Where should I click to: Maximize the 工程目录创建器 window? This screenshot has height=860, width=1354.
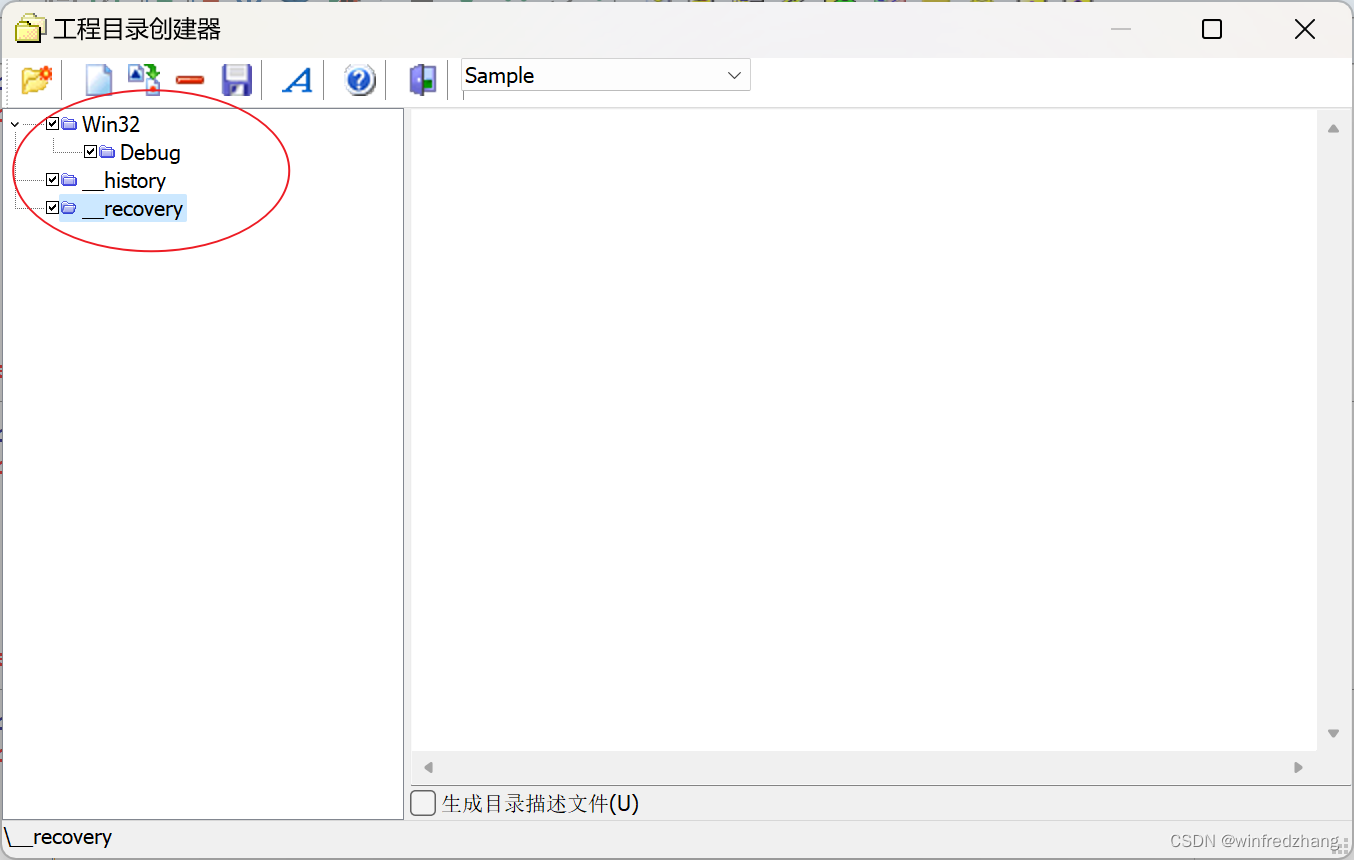coord(1212,29)
